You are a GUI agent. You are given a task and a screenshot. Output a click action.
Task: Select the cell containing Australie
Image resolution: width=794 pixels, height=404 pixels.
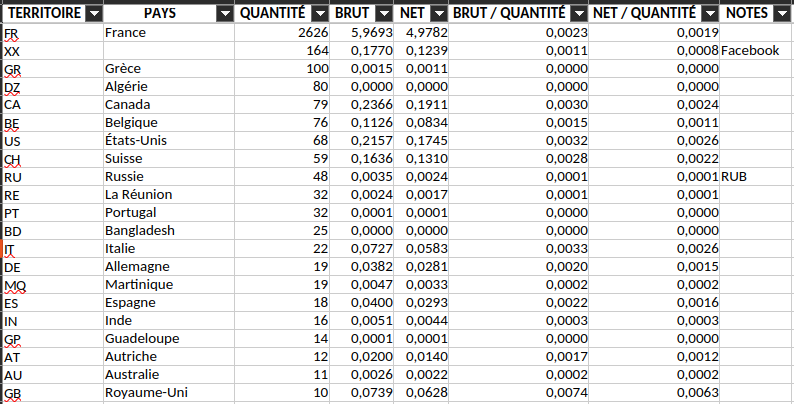click(x=169, y=375)
